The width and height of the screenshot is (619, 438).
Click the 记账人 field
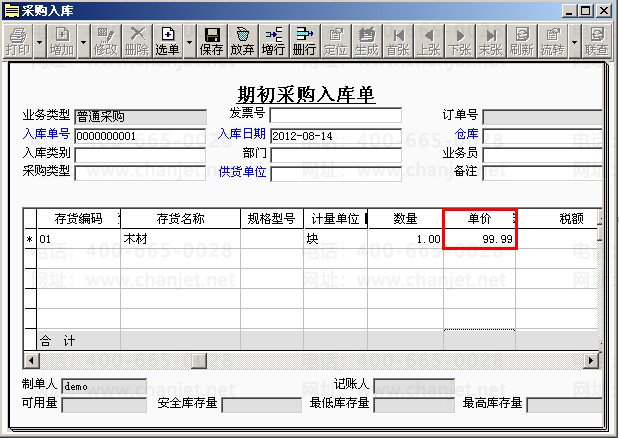click(x=414, y=386)
